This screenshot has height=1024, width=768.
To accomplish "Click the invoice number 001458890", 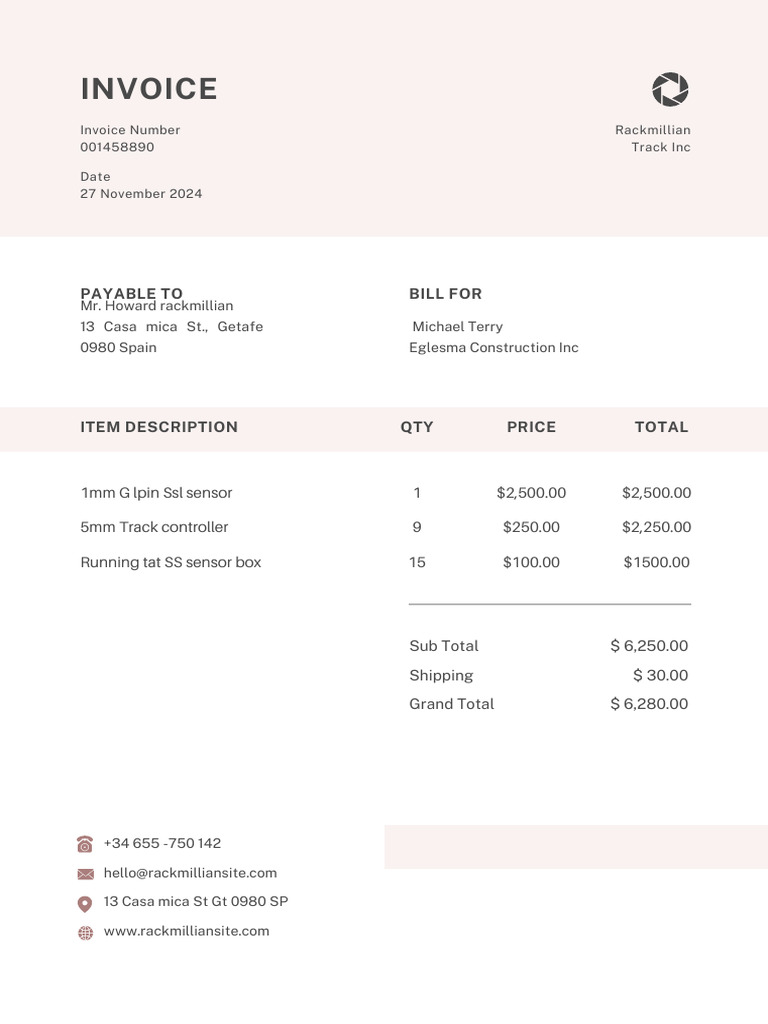I will pos(117,147).
